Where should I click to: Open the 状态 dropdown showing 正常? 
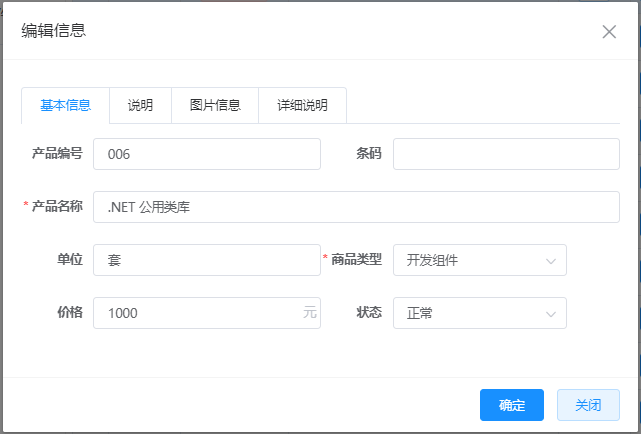480,313
